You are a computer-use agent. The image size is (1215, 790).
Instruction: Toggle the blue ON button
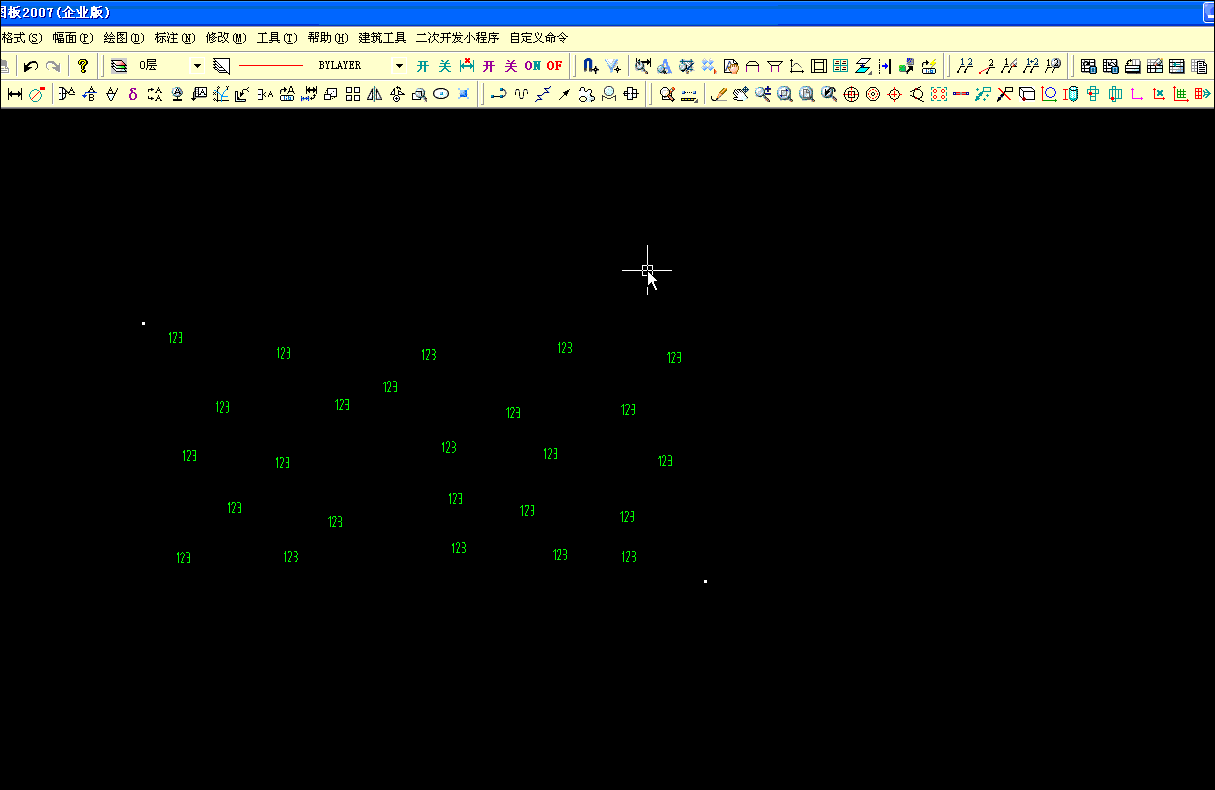[x=532, y=66]
